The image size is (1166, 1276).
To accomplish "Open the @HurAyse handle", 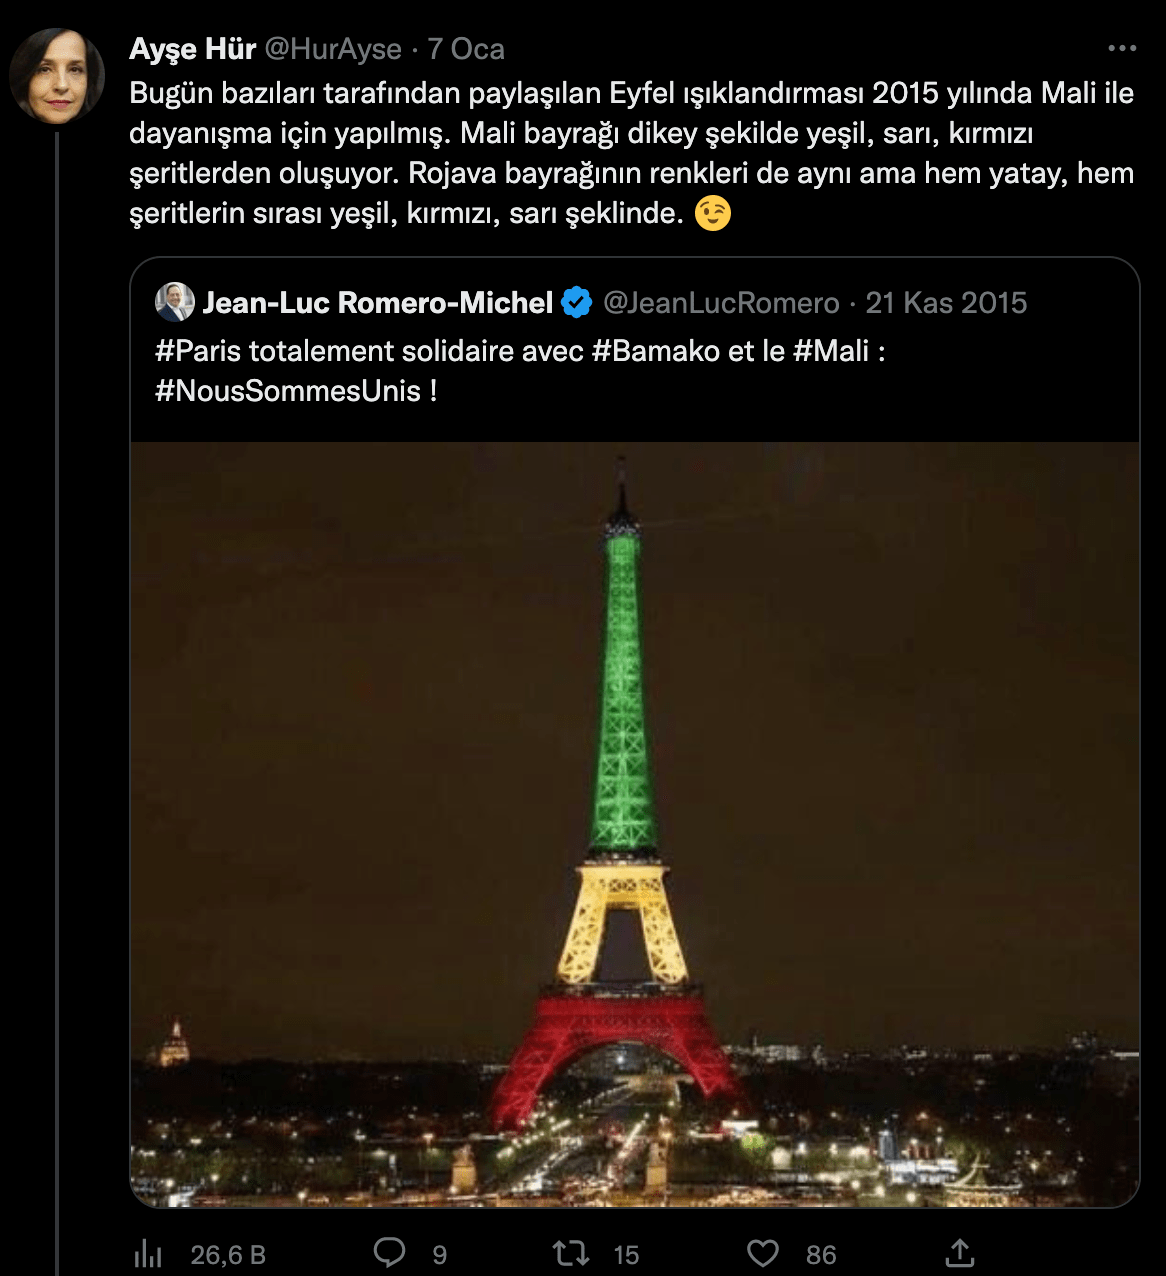I will [x=333, y=48].
